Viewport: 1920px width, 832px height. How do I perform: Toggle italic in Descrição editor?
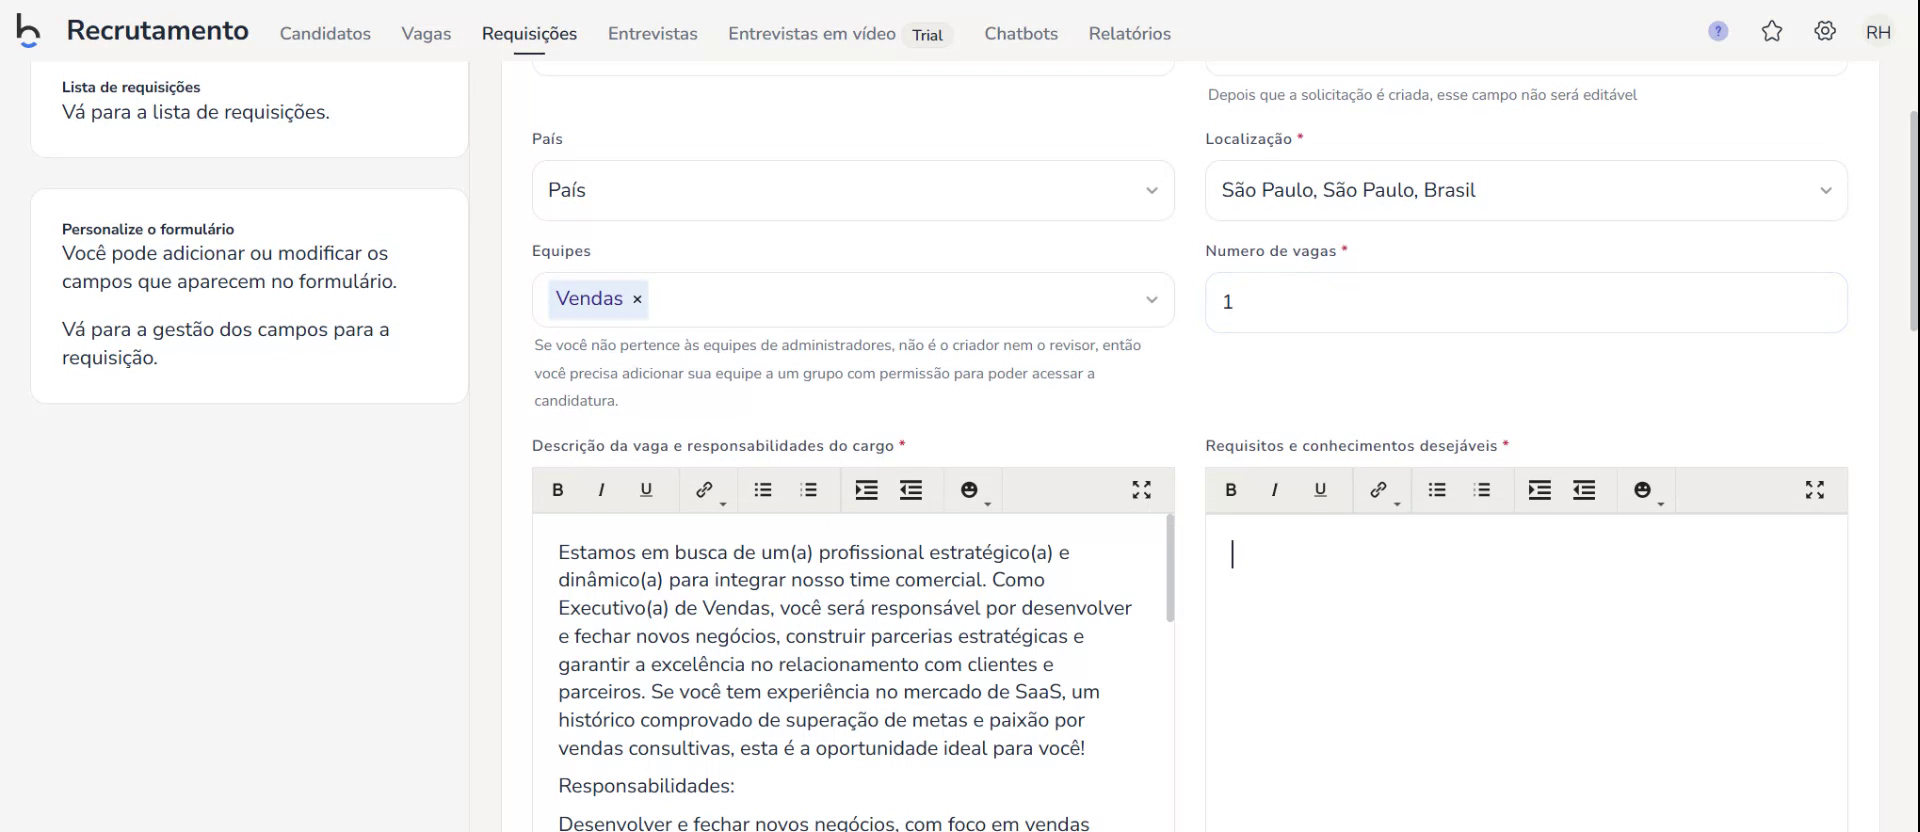[601, 490]
